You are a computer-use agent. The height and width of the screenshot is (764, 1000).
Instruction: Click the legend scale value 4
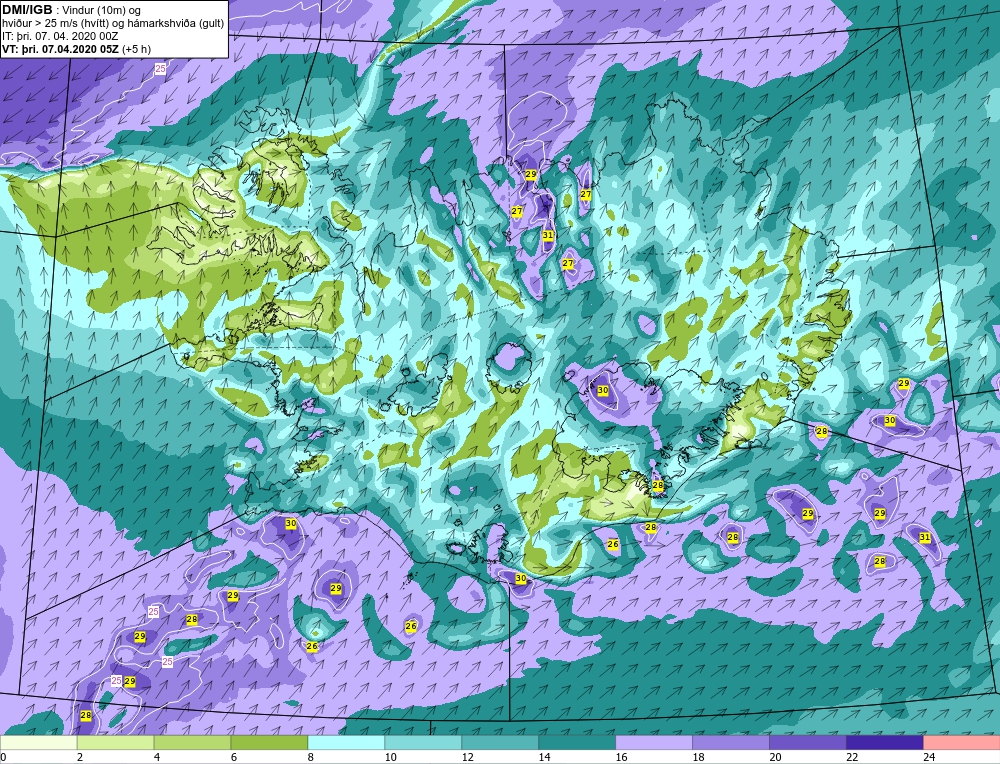click(x=157, y=757)
